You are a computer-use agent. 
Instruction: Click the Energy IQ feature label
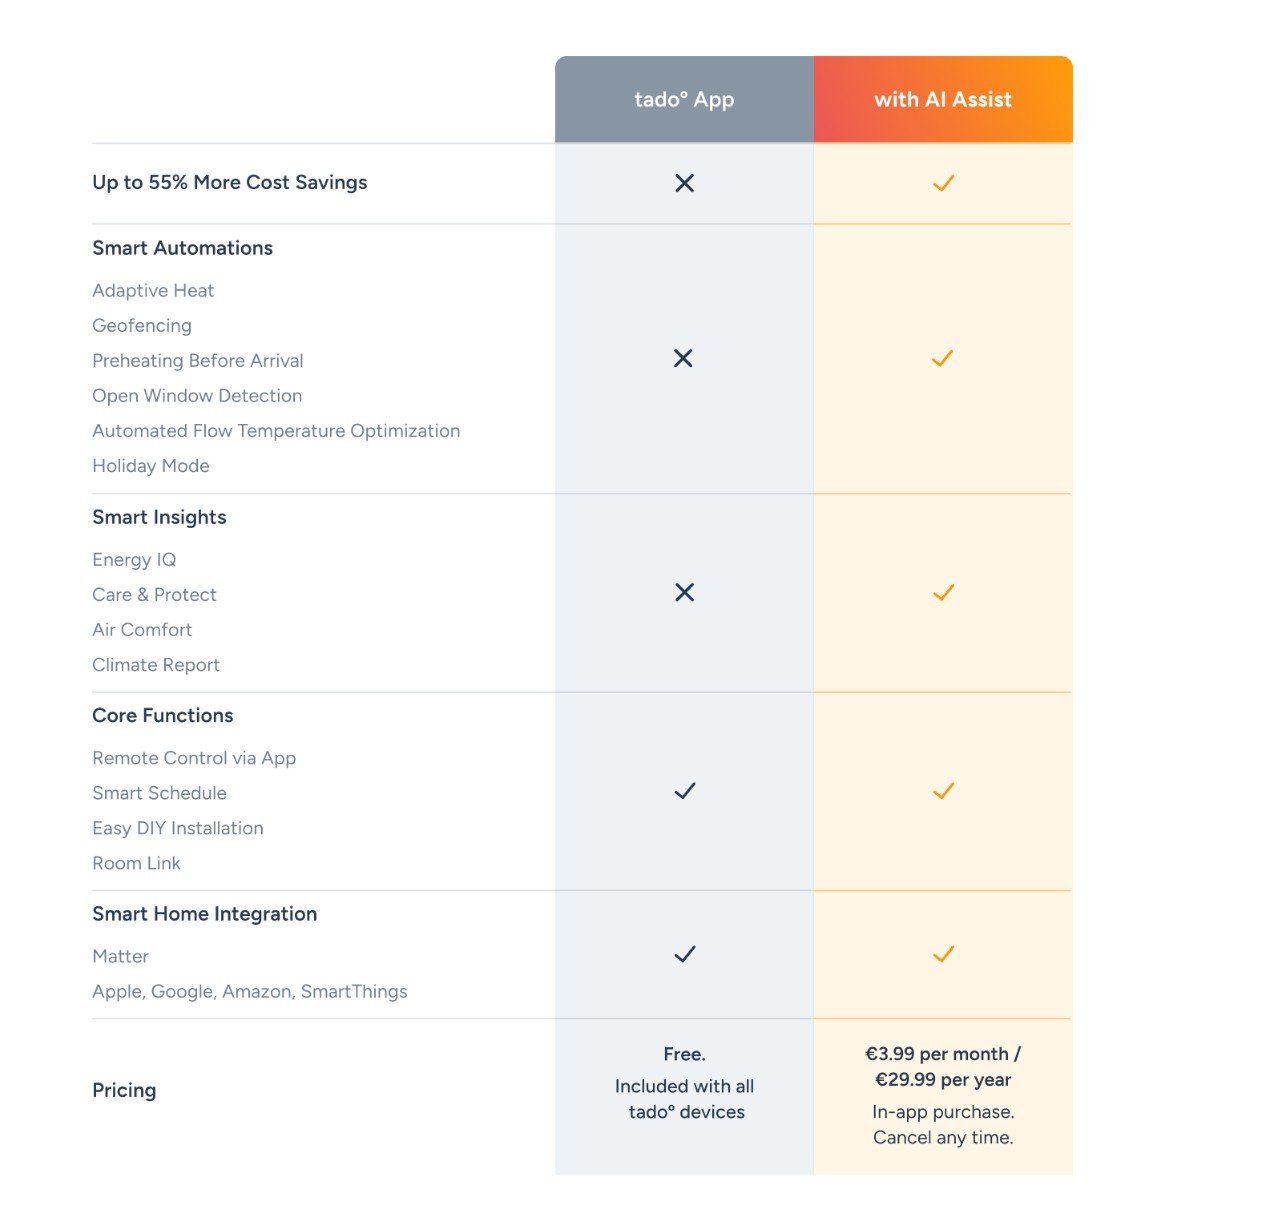[x=134, y=560]
